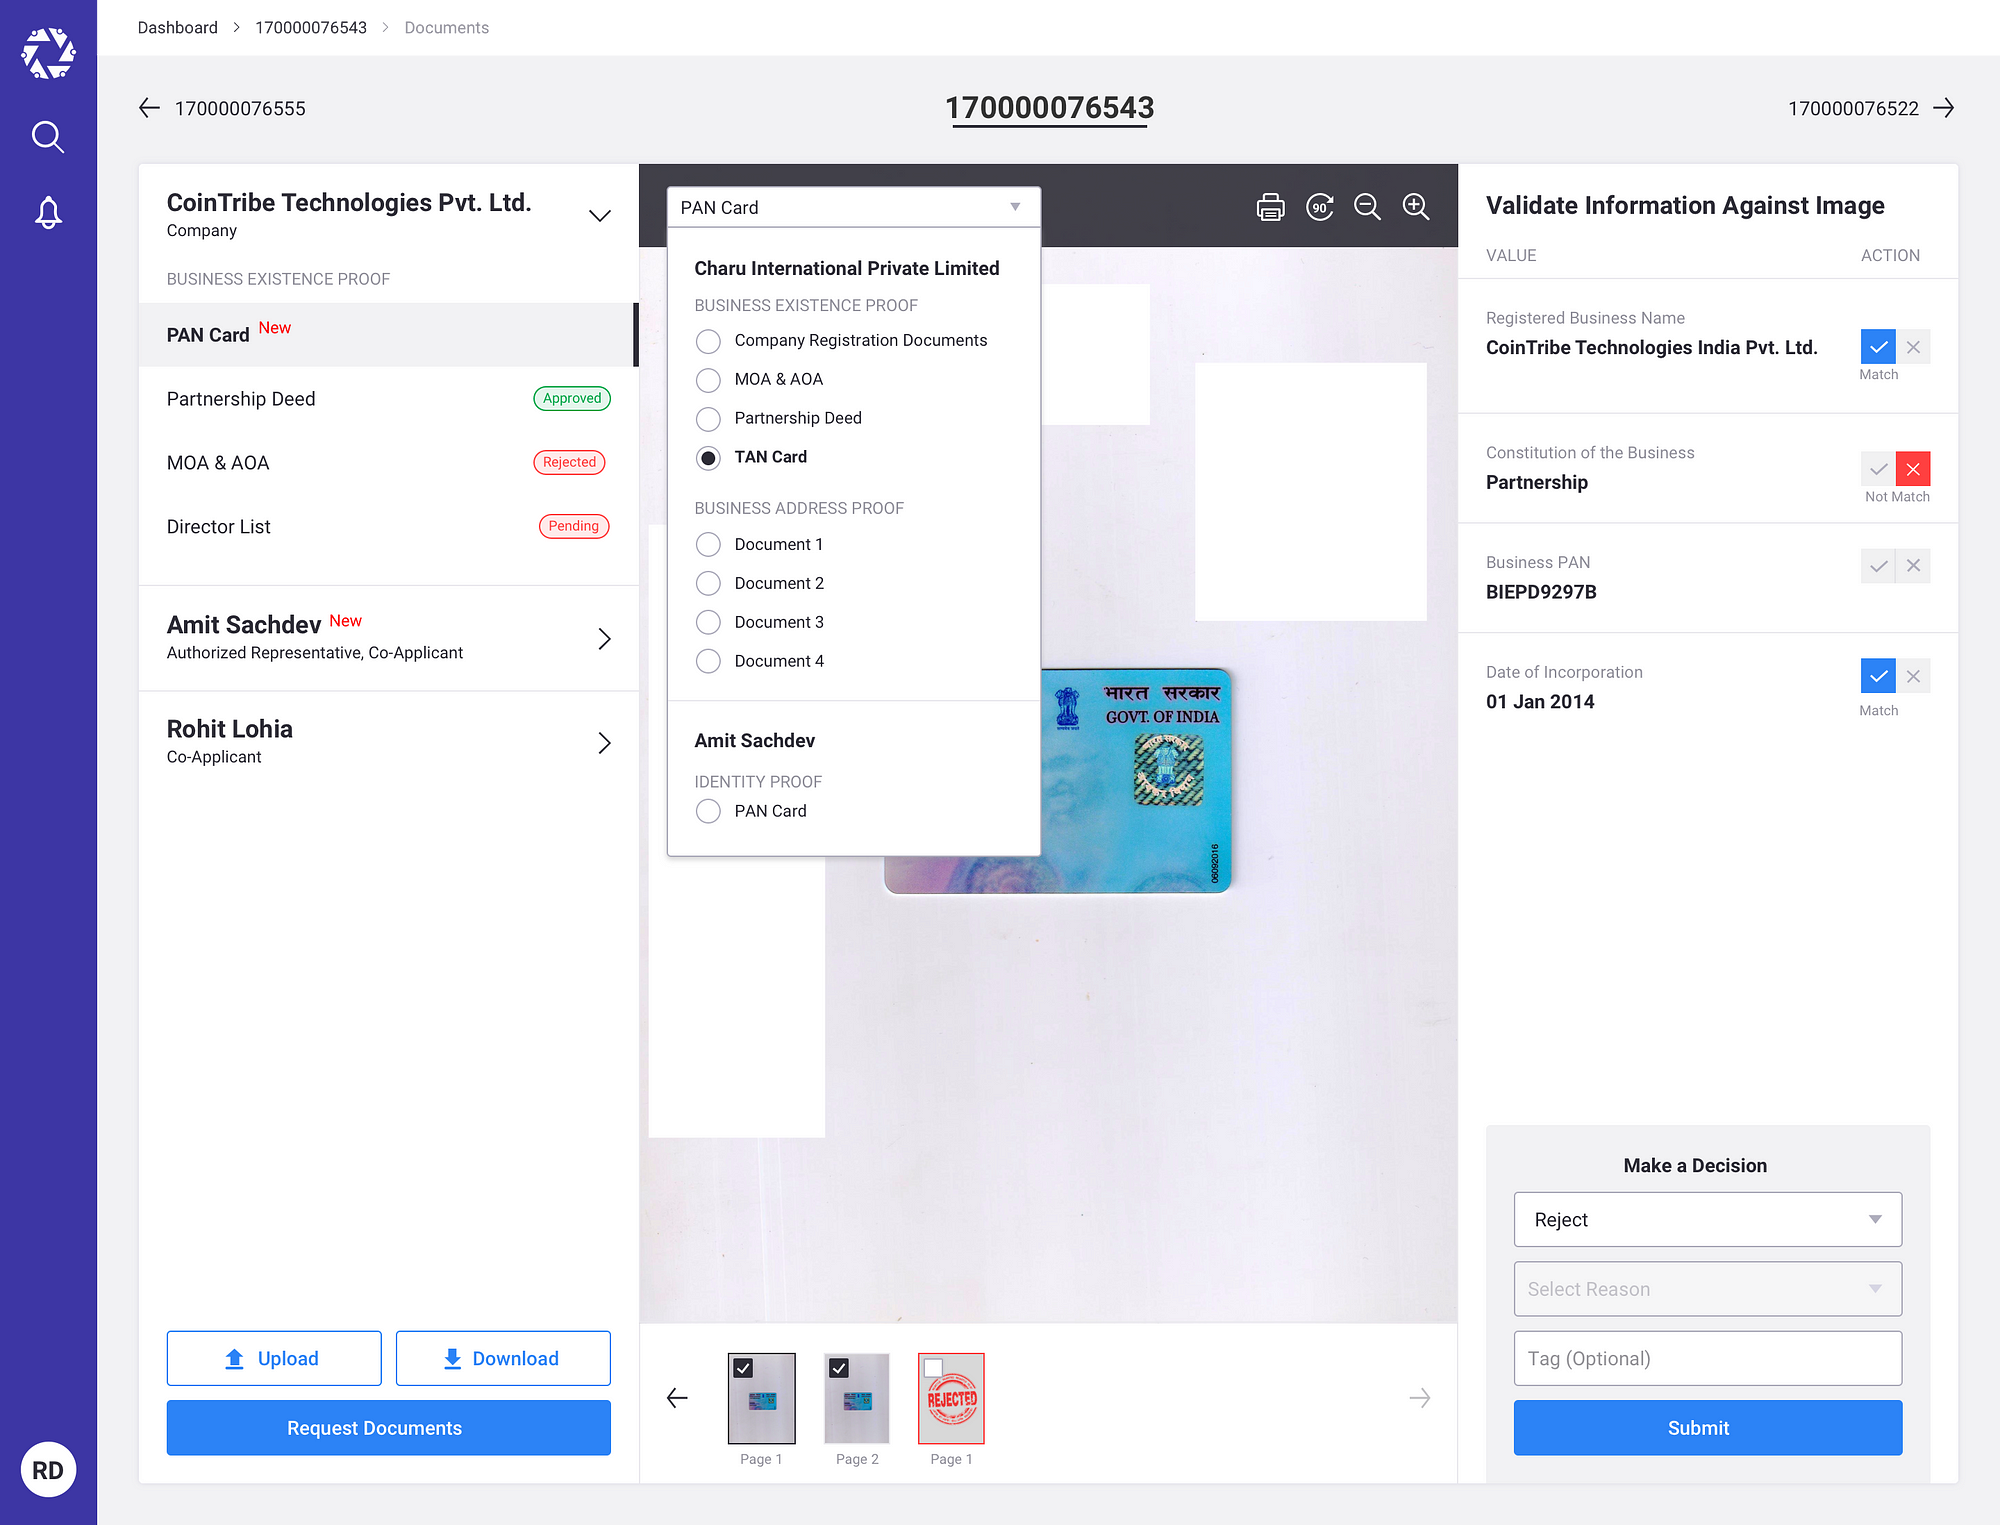
Task: Click the Download button
Action: pyautogui.click(x=503, y=1358)
